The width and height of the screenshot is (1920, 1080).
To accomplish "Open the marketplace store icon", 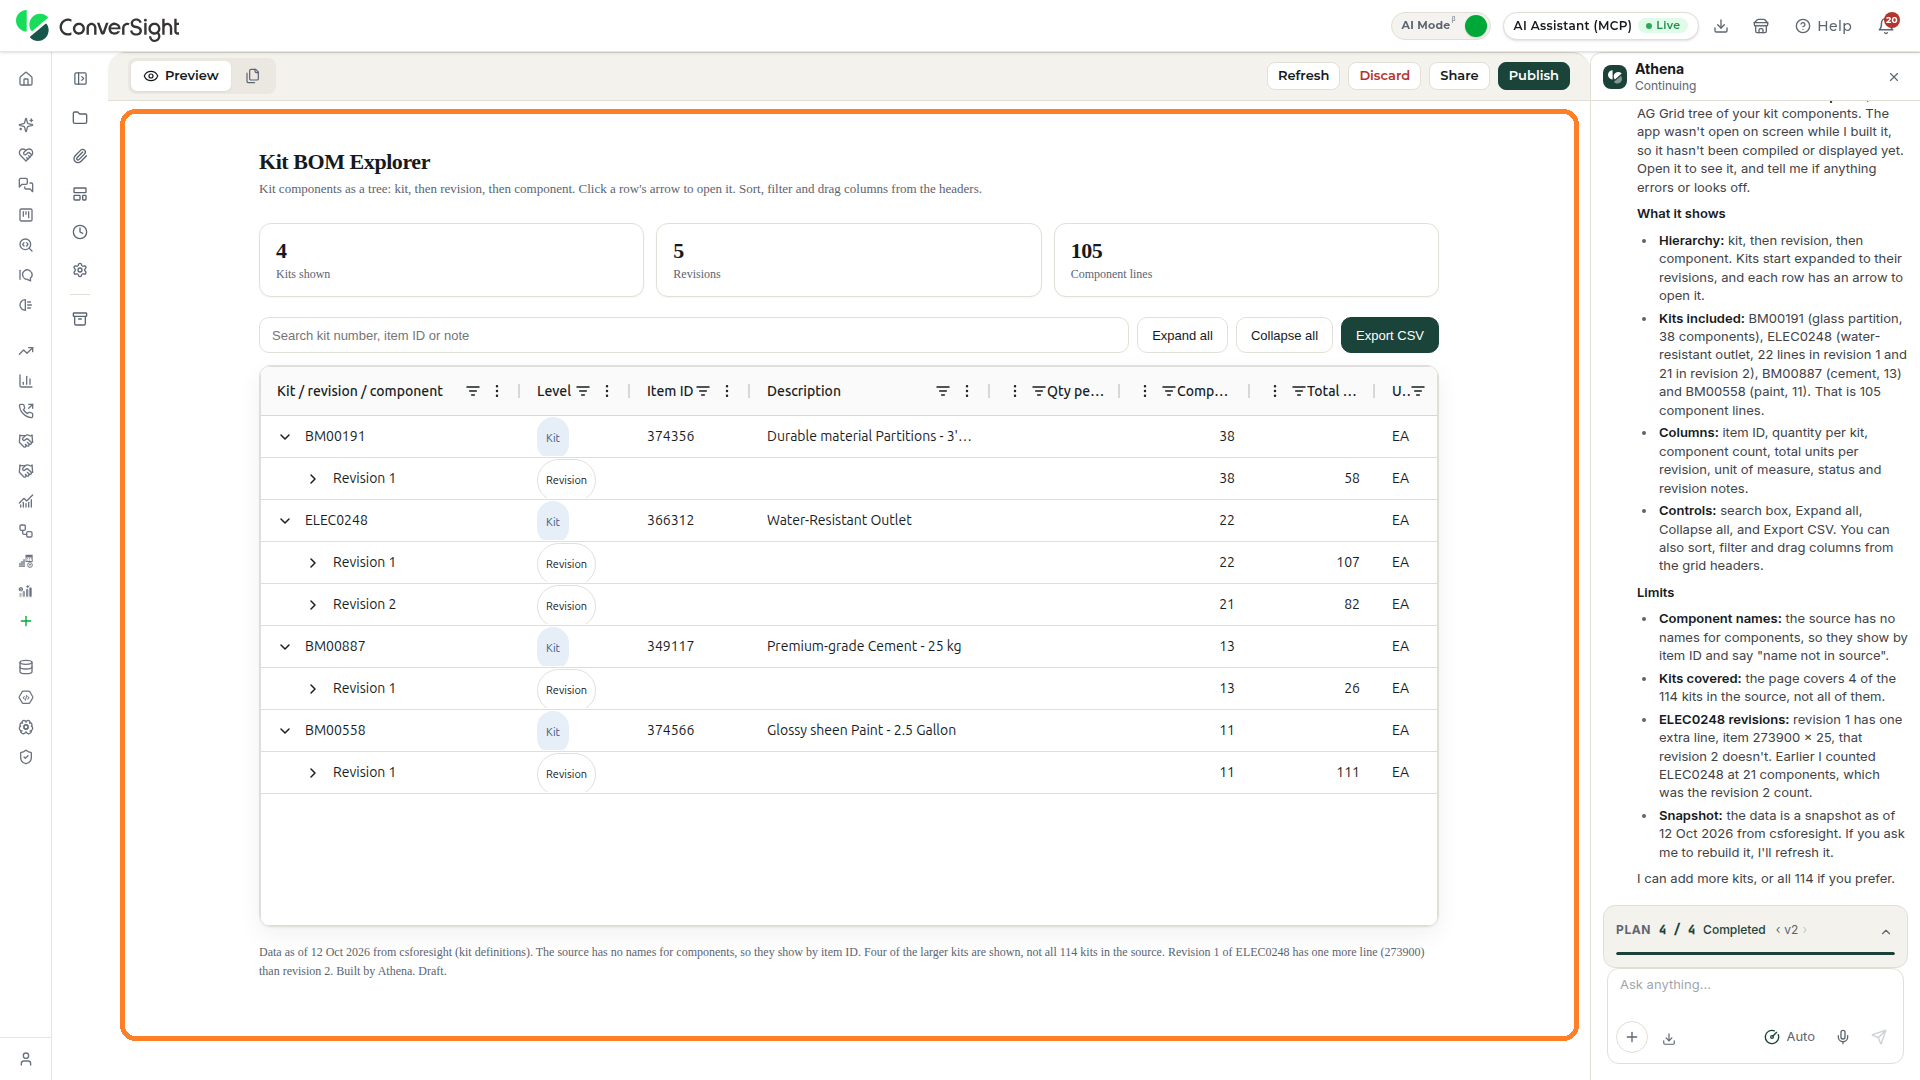I will [1761, 26].
